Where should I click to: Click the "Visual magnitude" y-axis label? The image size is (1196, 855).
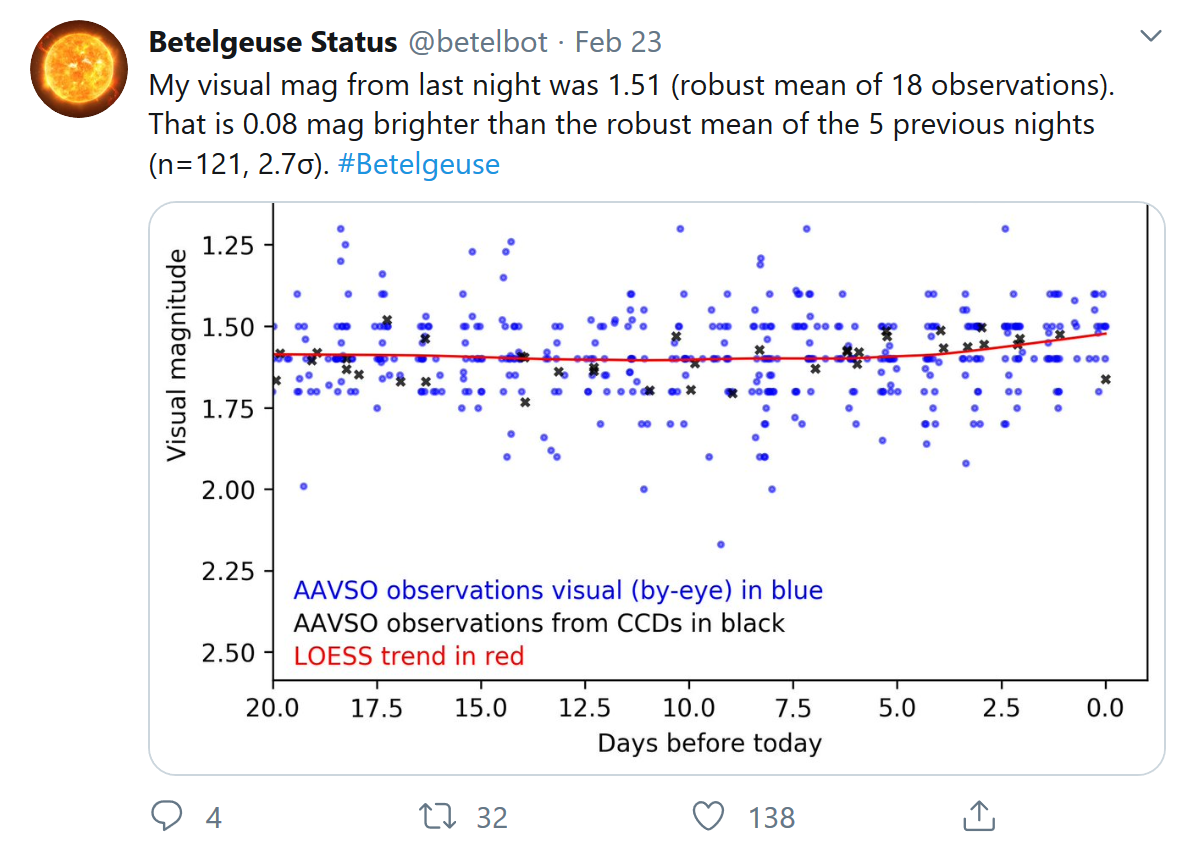pyautogui.click(x=176, y=357)
